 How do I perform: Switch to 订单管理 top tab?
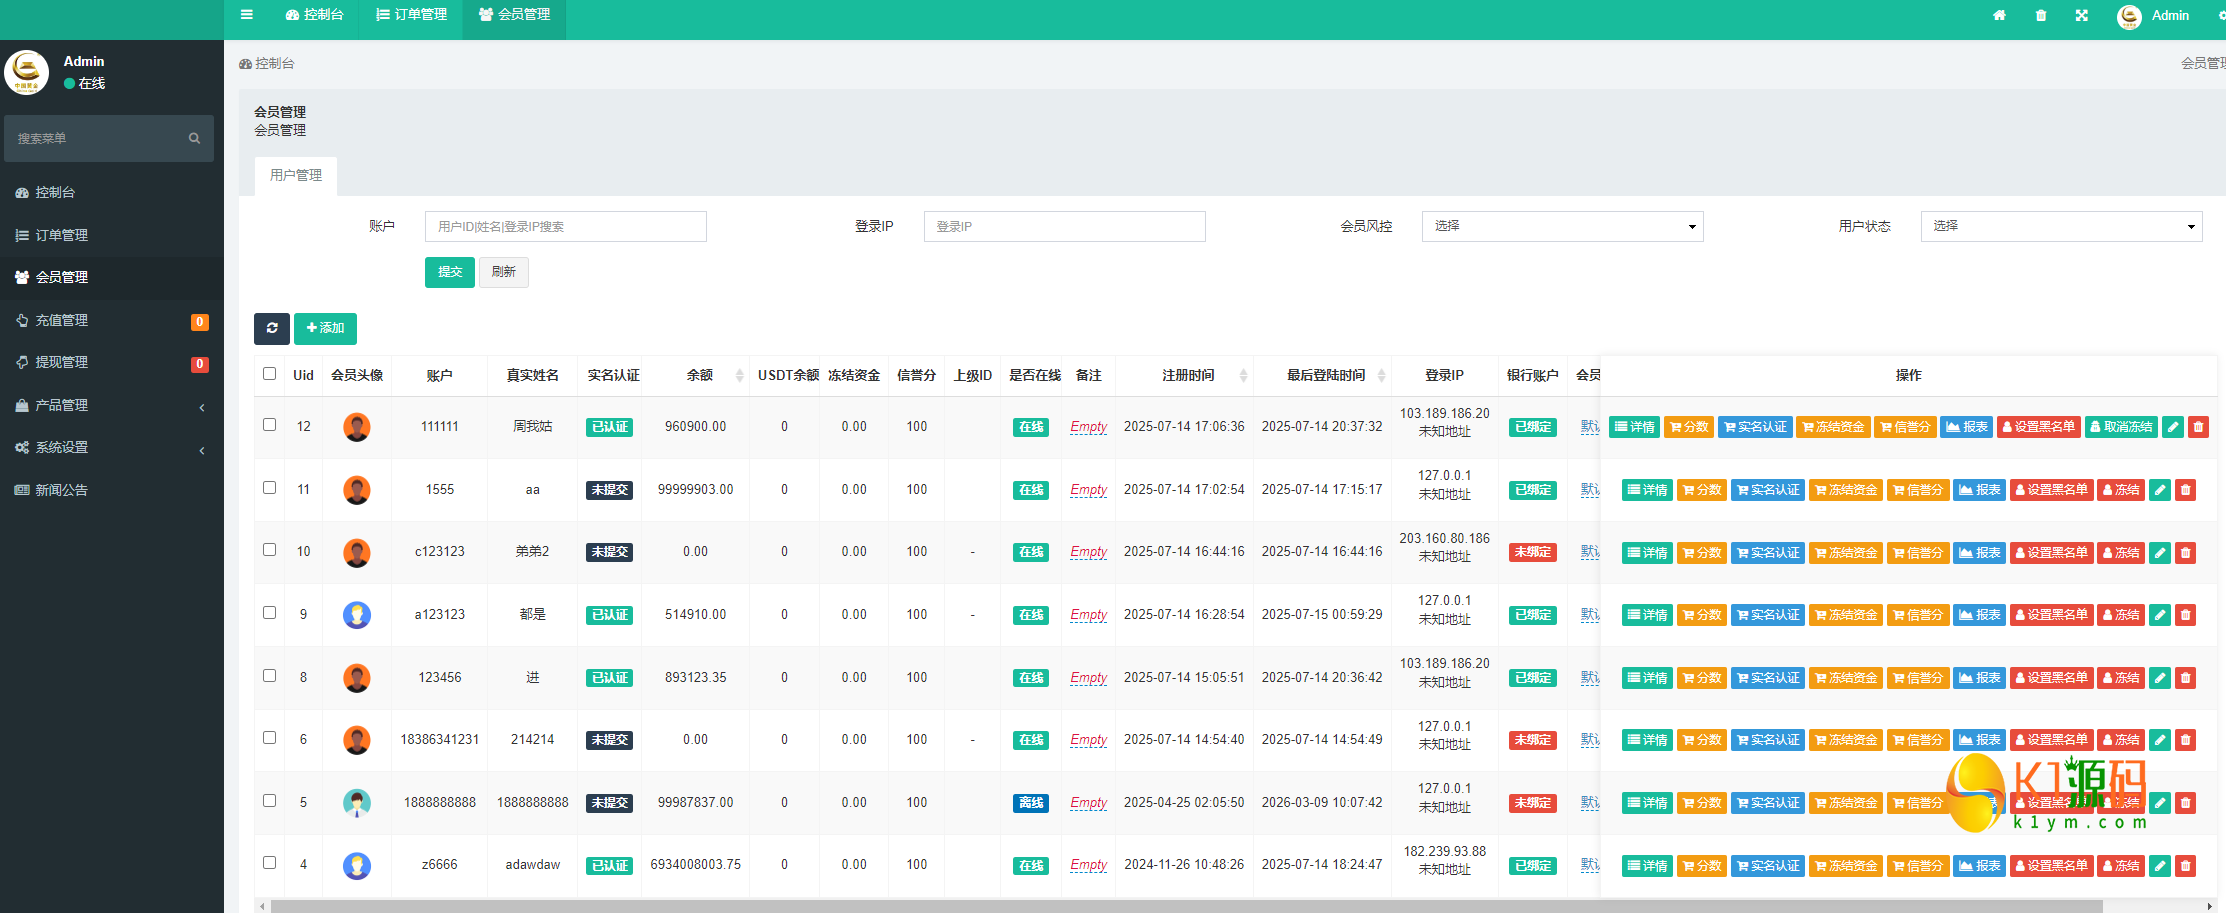(x=411, y=15)
